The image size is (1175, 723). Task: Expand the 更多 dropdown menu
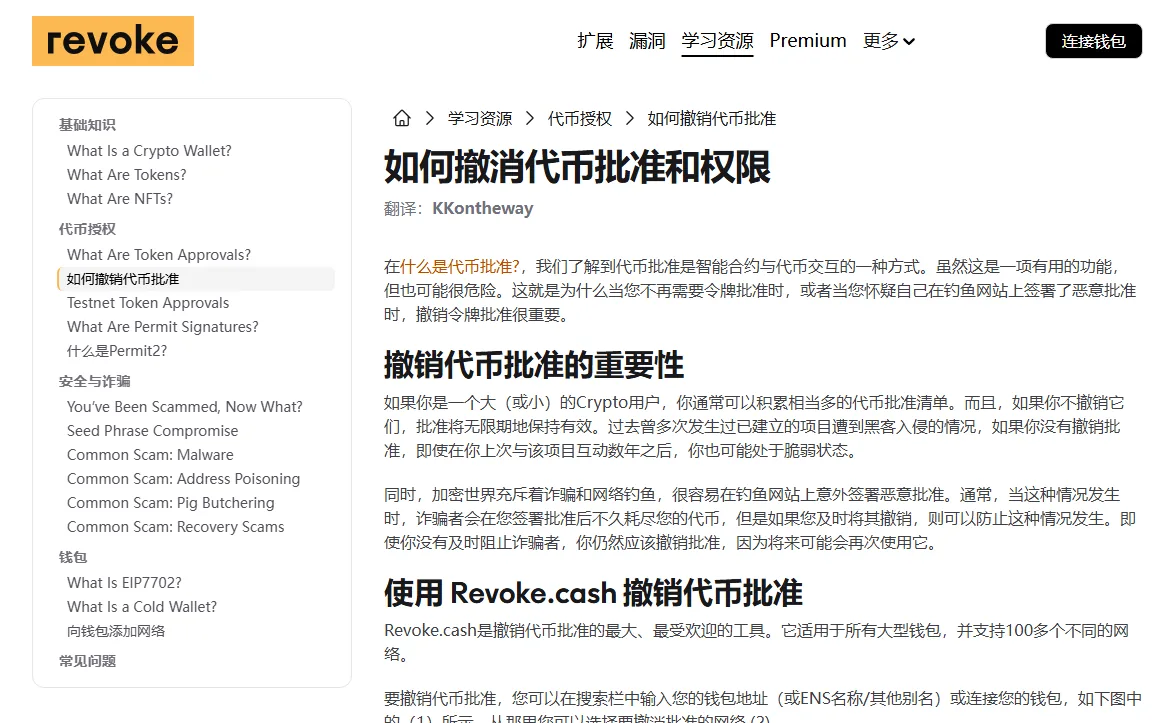tap(889, 40)
